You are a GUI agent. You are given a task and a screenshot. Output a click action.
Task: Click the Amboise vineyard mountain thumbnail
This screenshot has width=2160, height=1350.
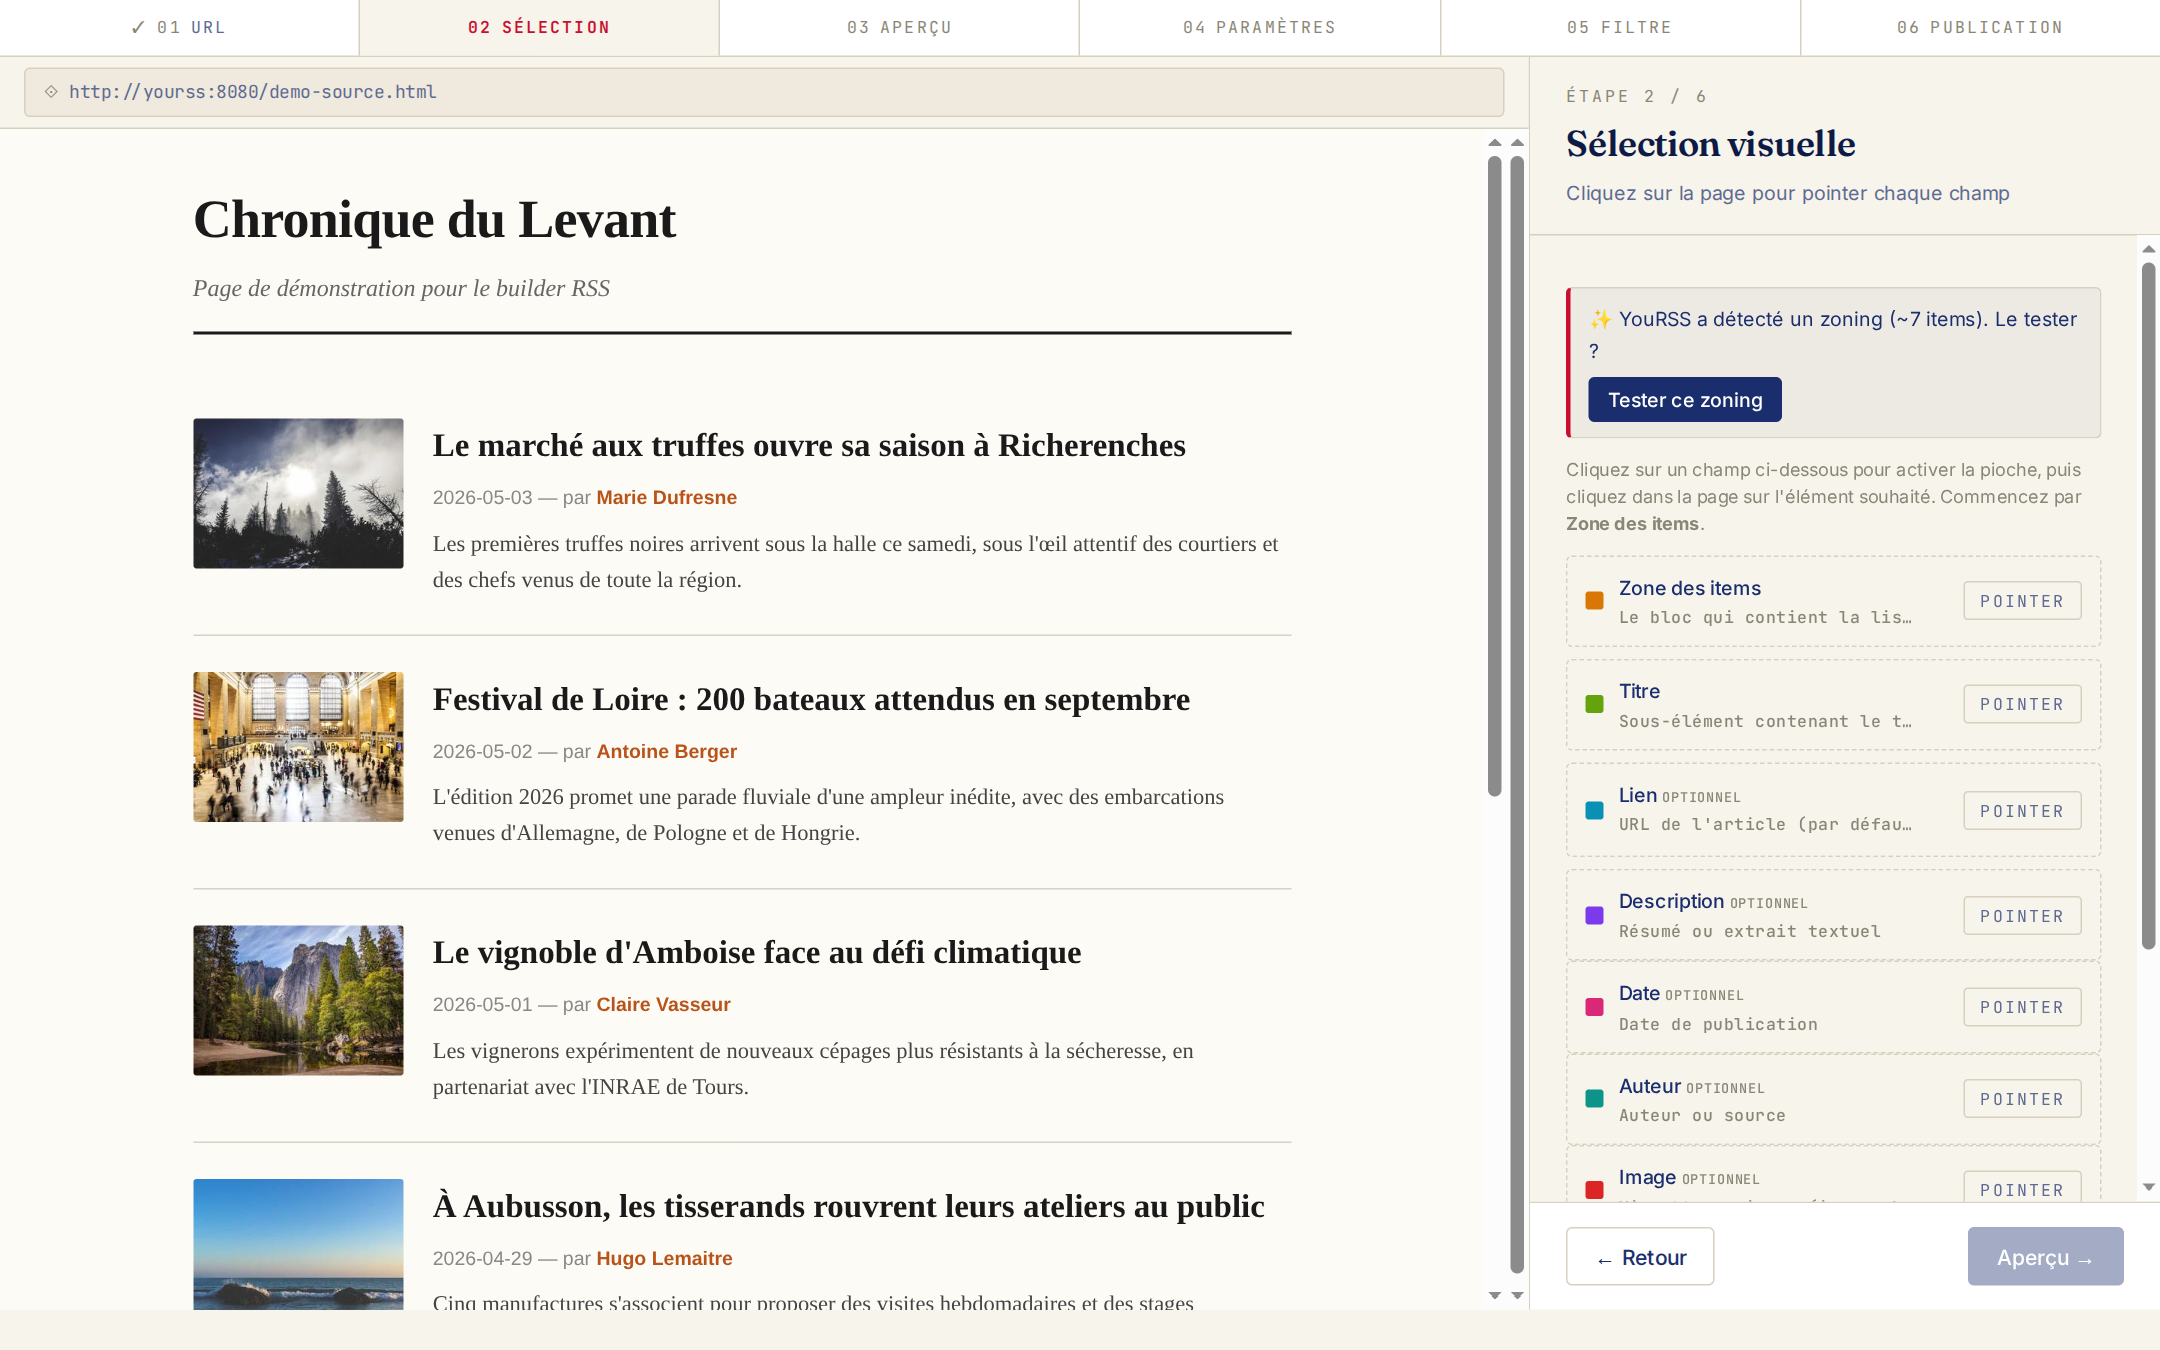tap(298, 1000)
